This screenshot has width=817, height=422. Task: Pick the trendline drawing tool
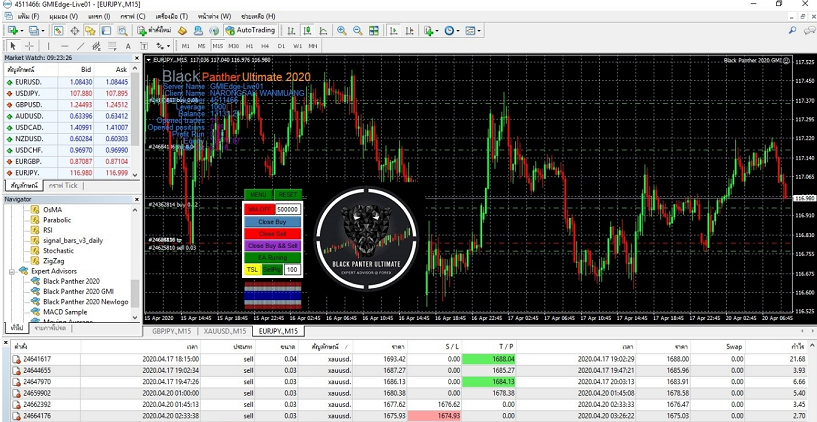82,46
